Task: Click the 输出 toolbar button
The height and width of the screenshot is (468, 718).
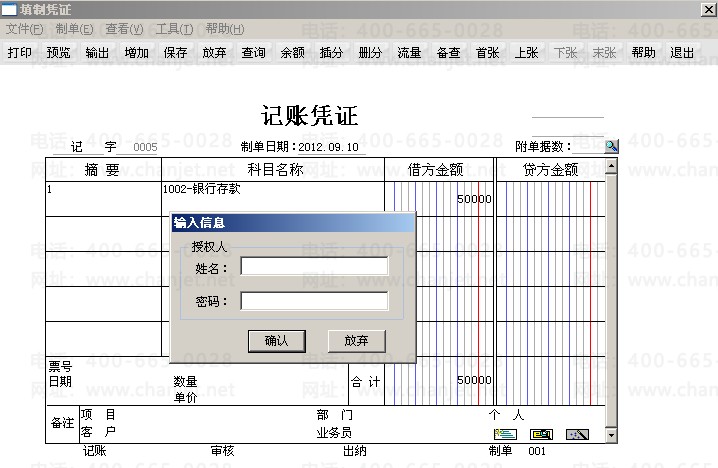Action: (x=98, y=53)
